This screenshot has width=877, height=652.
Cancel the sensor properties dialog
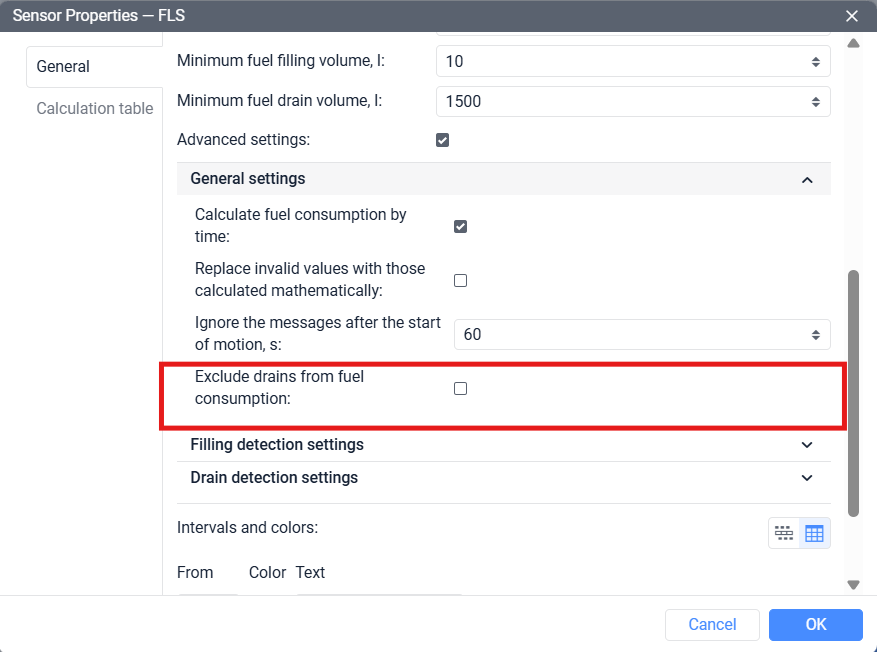(x=712, y=624)
